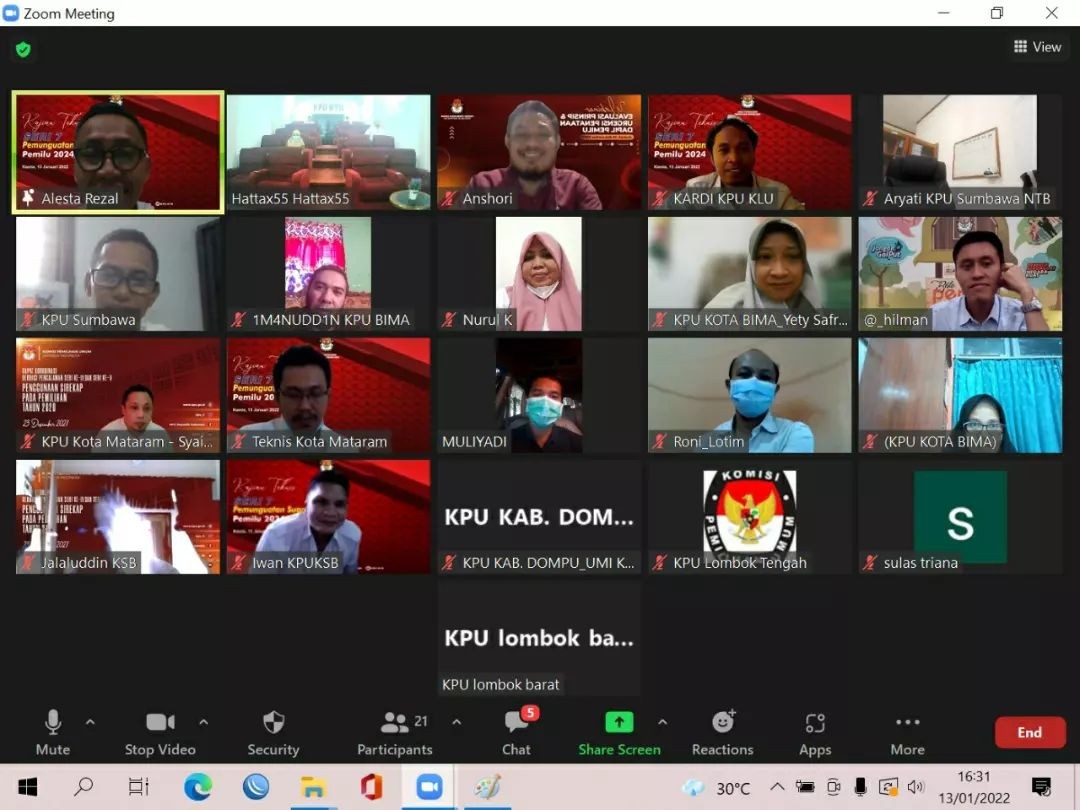Click the red End meeting button
The width and height of the screenshot is (1080, 810).
click(x=1029, y=732)
